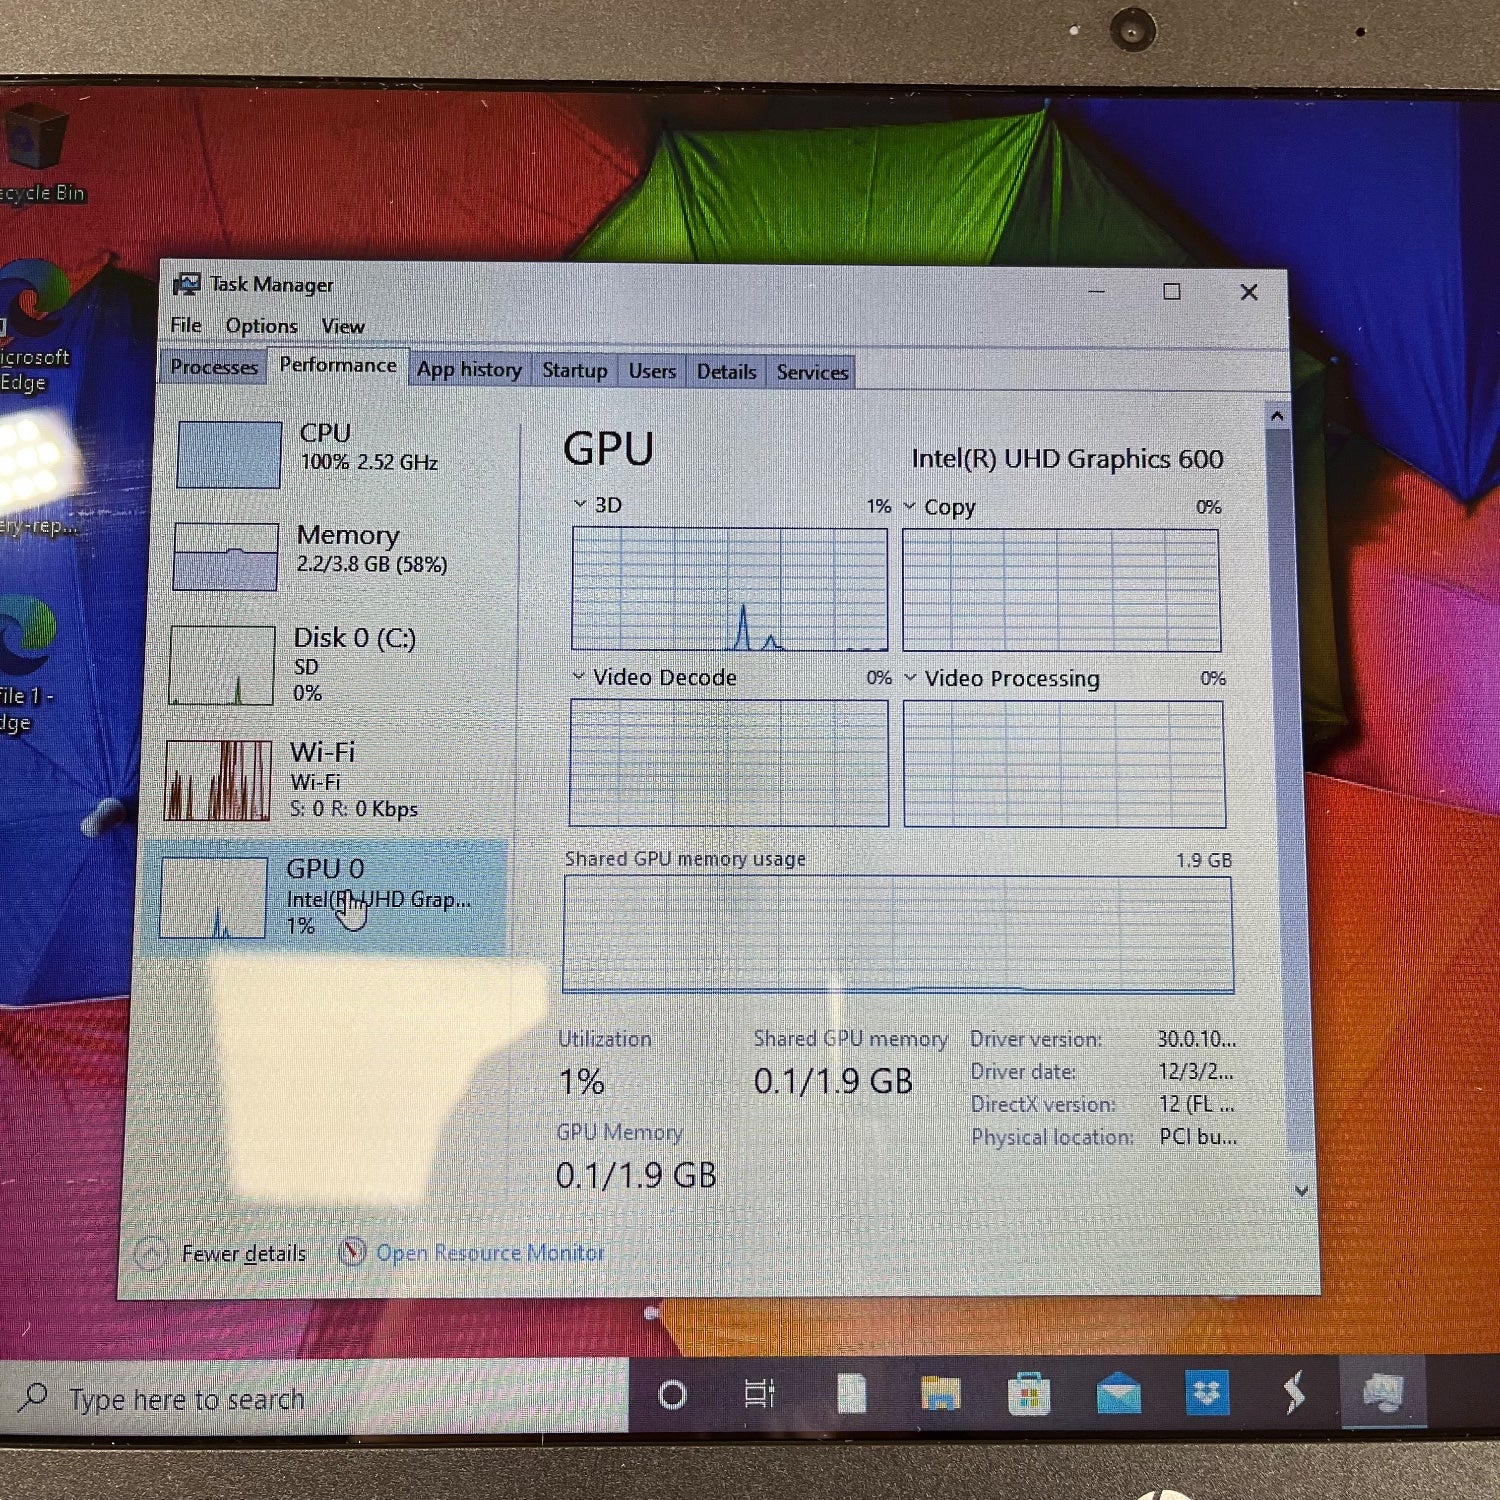This screenshot has height=1500, width=1500.
Task: Collapse the 3D graph section
Action: [x=578, y=505]
